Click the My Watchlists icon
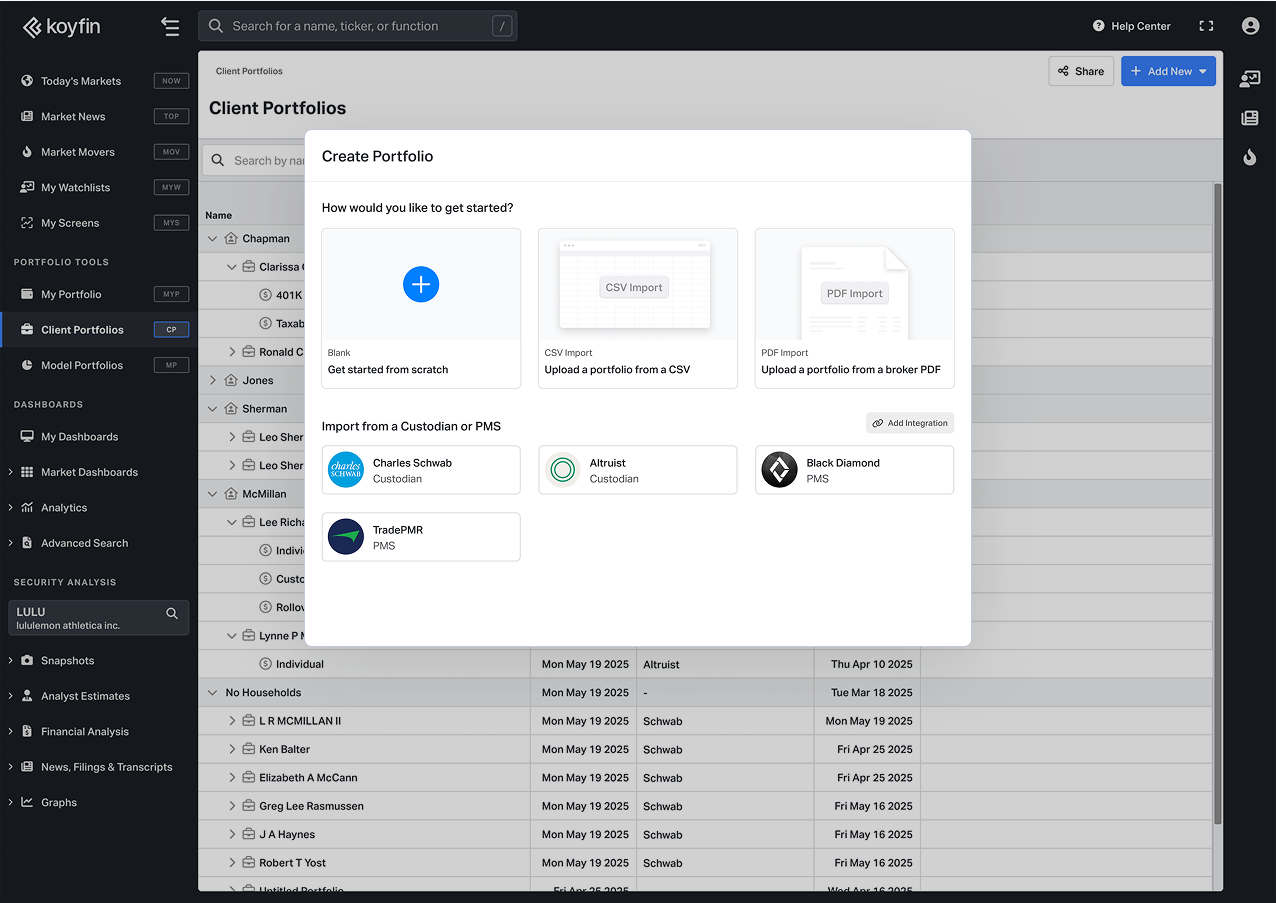Image resolution: width=1276 pixels, height=903 pixels. point(27,188)
